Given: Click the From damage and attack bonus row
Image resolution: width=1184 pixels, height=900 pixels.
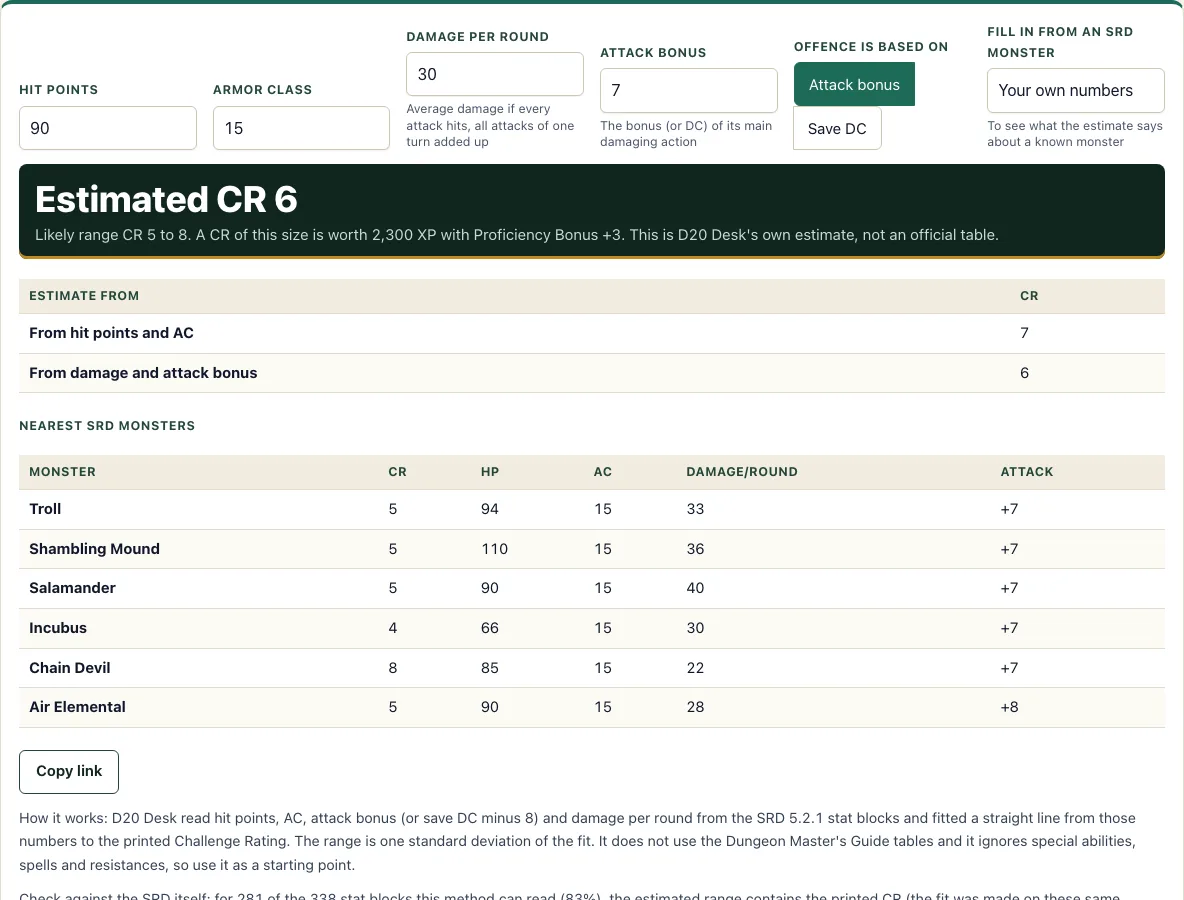Looking at the screenshot, I should 592,373.
